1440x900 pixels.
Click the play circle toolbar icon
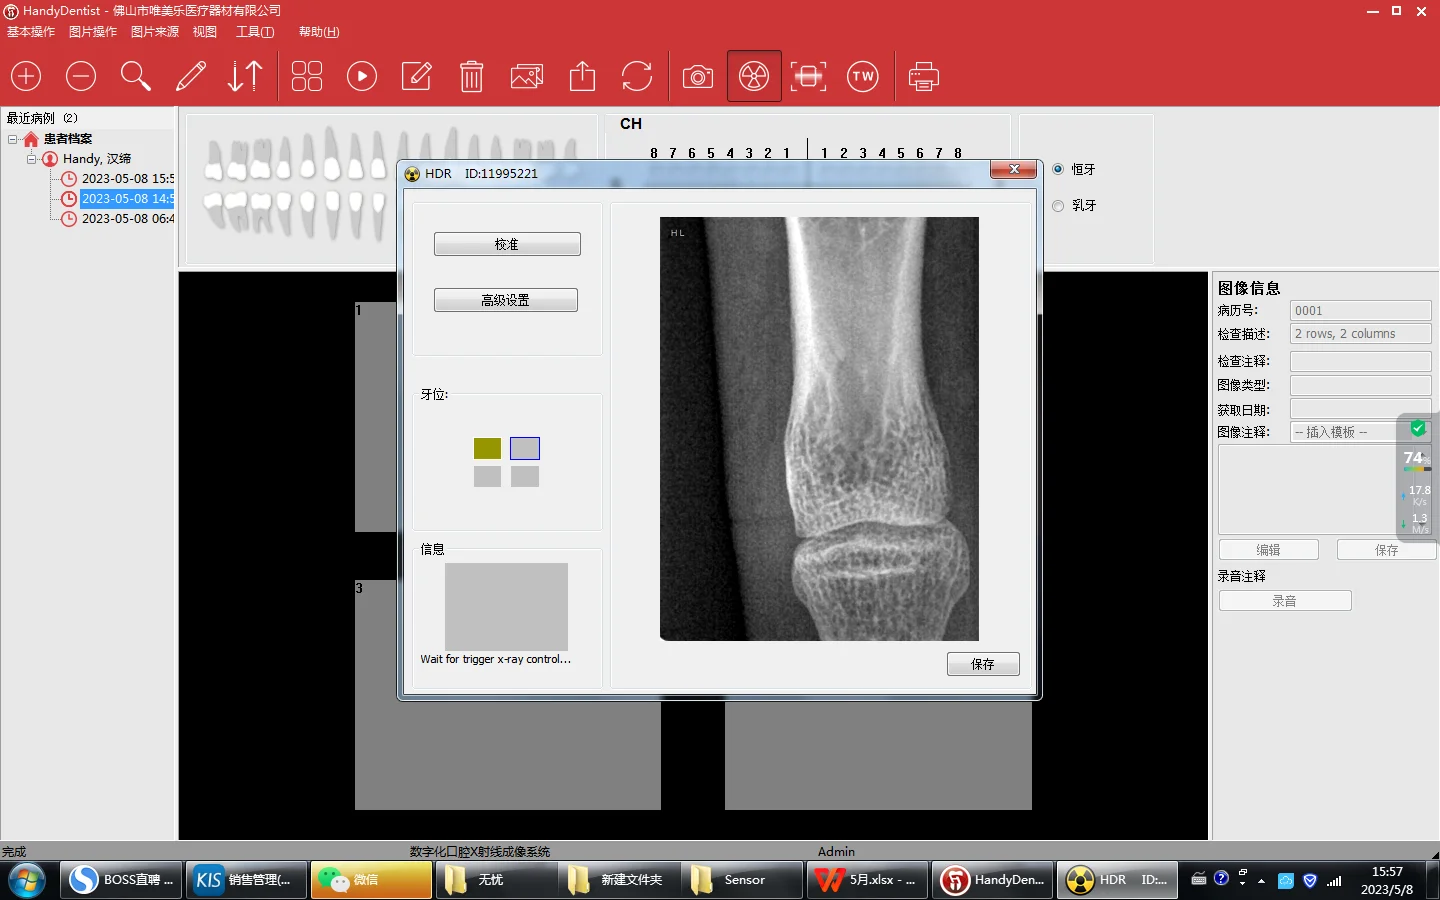point(362,76)
